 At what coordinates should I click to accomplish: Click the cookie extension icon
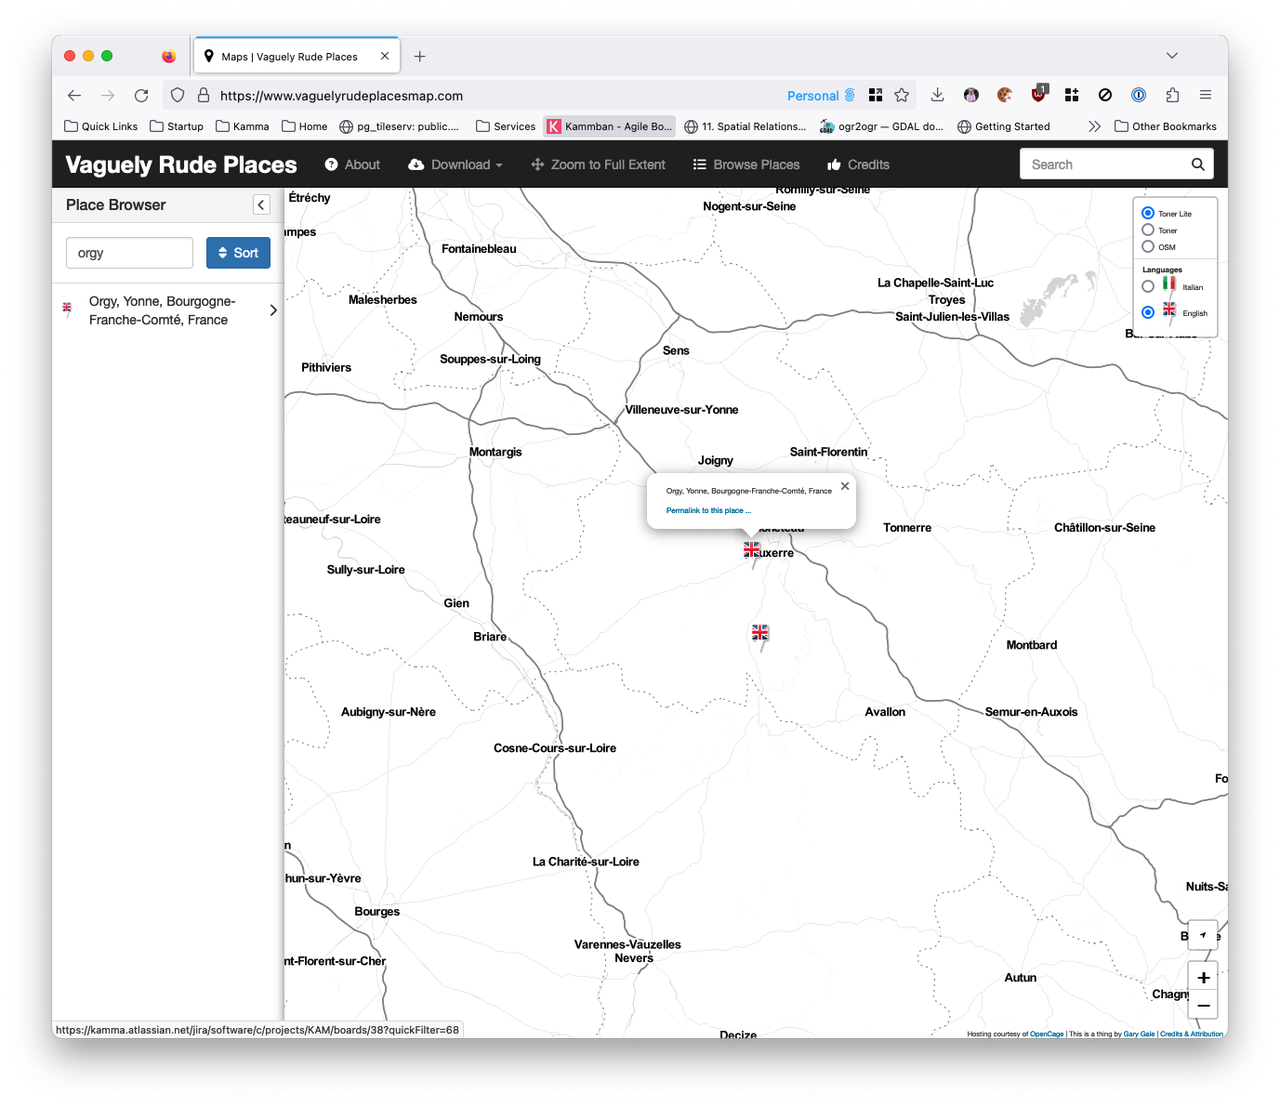click(1004, 95)
